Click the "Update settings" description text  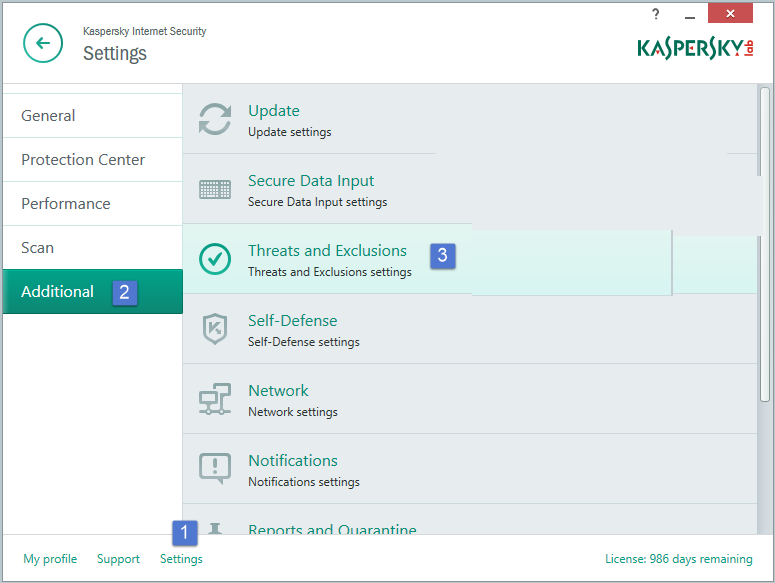(x=290, y=132)
